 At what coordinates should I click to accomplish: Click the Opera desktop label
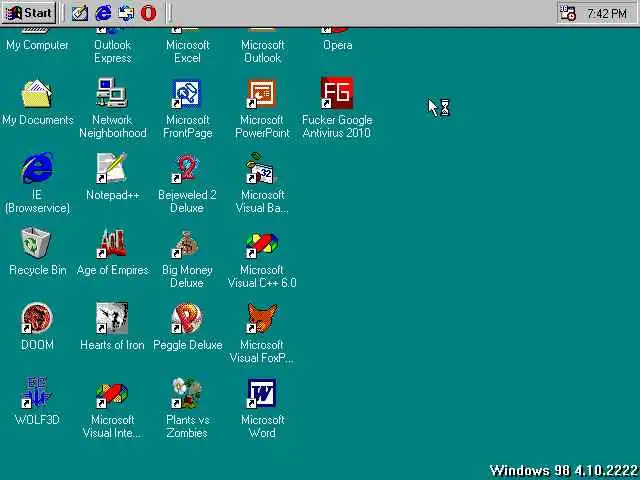point(338,45)
